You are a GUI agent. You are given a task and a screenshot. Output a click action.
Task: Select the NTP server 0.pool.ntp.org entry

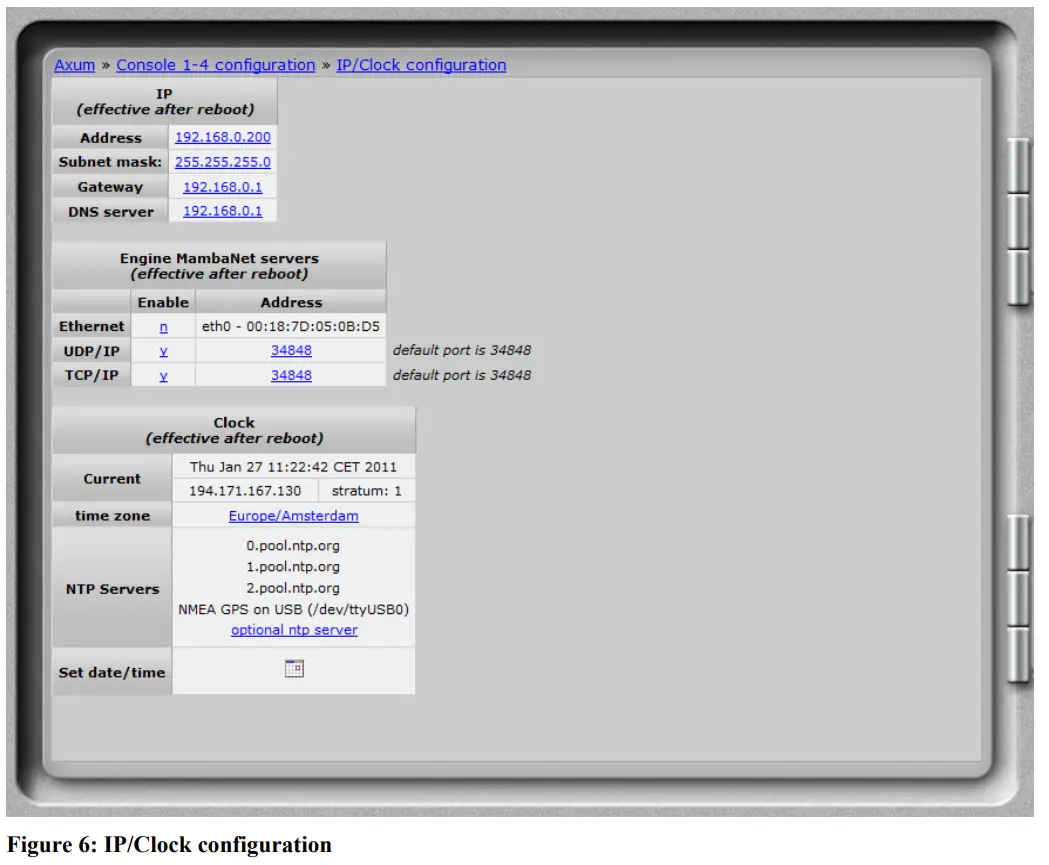point(293,545)
